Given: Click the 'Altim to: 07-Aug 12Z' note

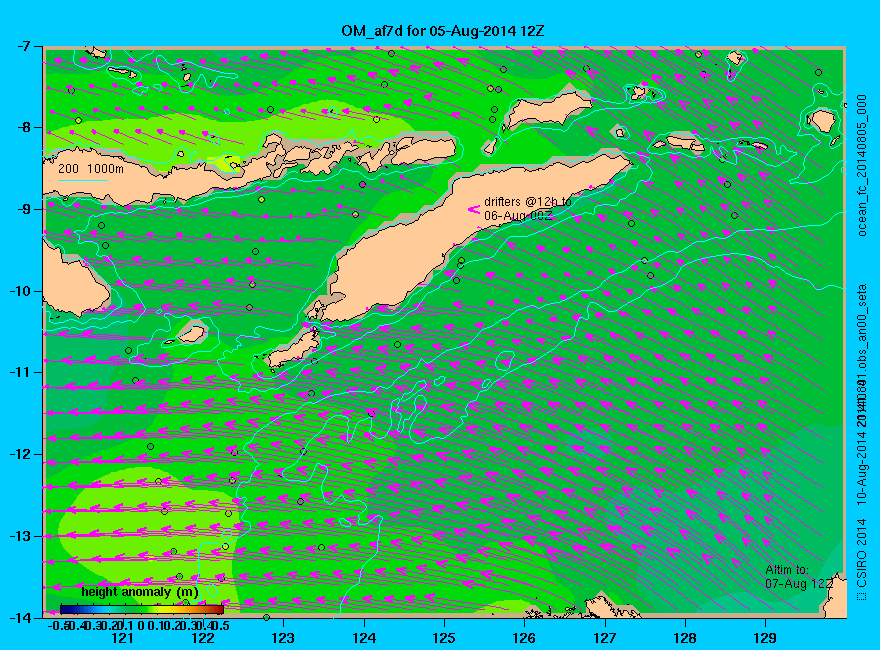Looking at the screenshot, I should tap(798, 576).
